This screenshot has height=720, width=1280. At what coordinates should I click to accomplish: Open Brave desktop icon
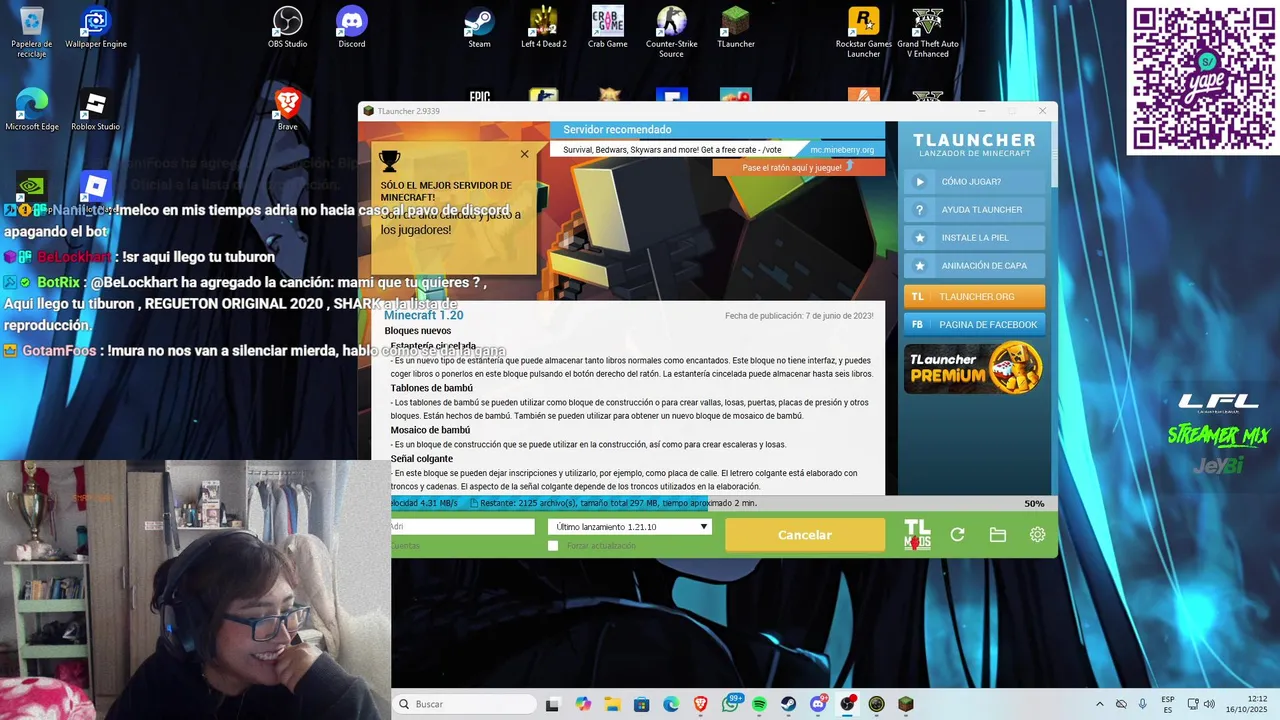click(x=288, y=110)
